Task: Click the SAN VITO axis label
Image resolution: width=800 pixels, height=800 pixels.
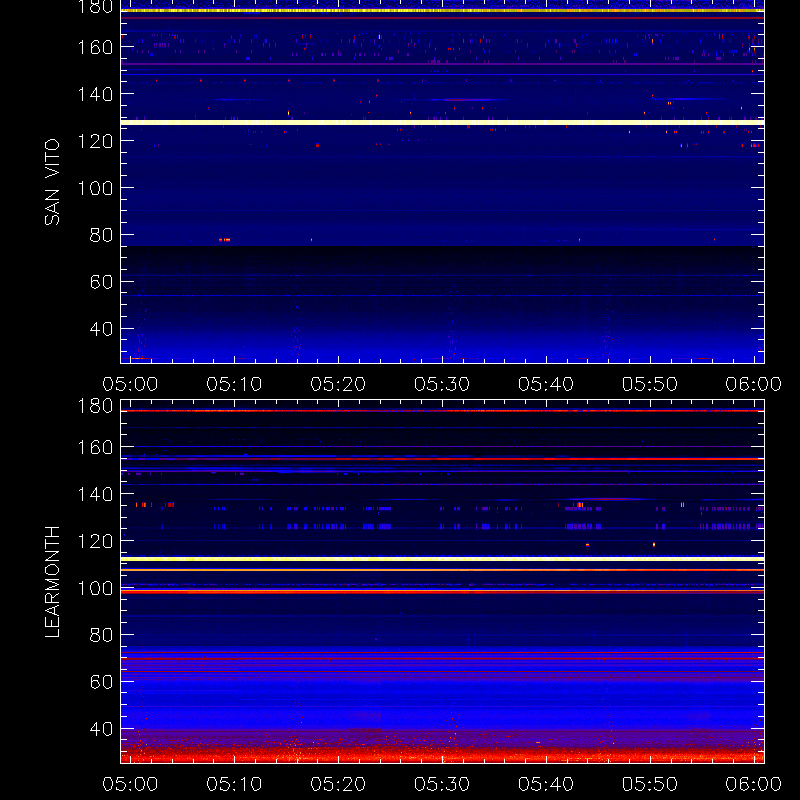Action: (52, 182)
